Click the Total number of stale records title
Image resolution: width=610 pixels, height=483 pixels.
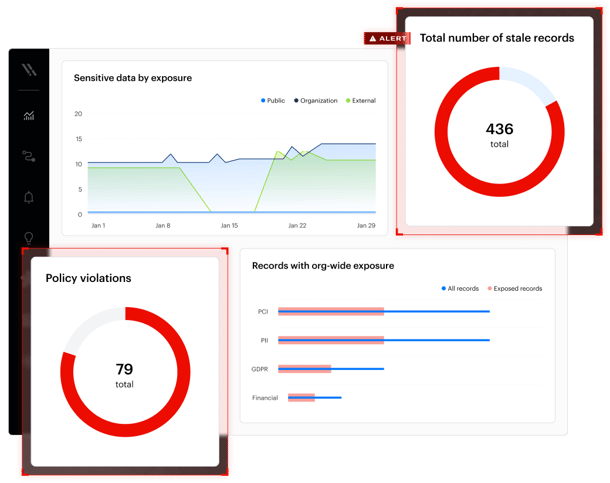pos(497,38)
